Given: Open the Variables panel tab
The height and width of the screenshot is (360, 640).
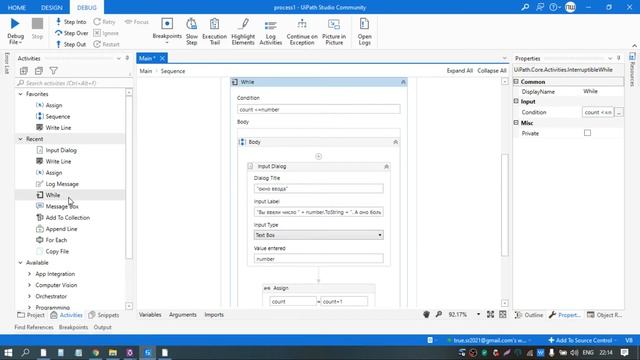Looking at the screenshot, I should pyautogui.click(x=150, y=315).
